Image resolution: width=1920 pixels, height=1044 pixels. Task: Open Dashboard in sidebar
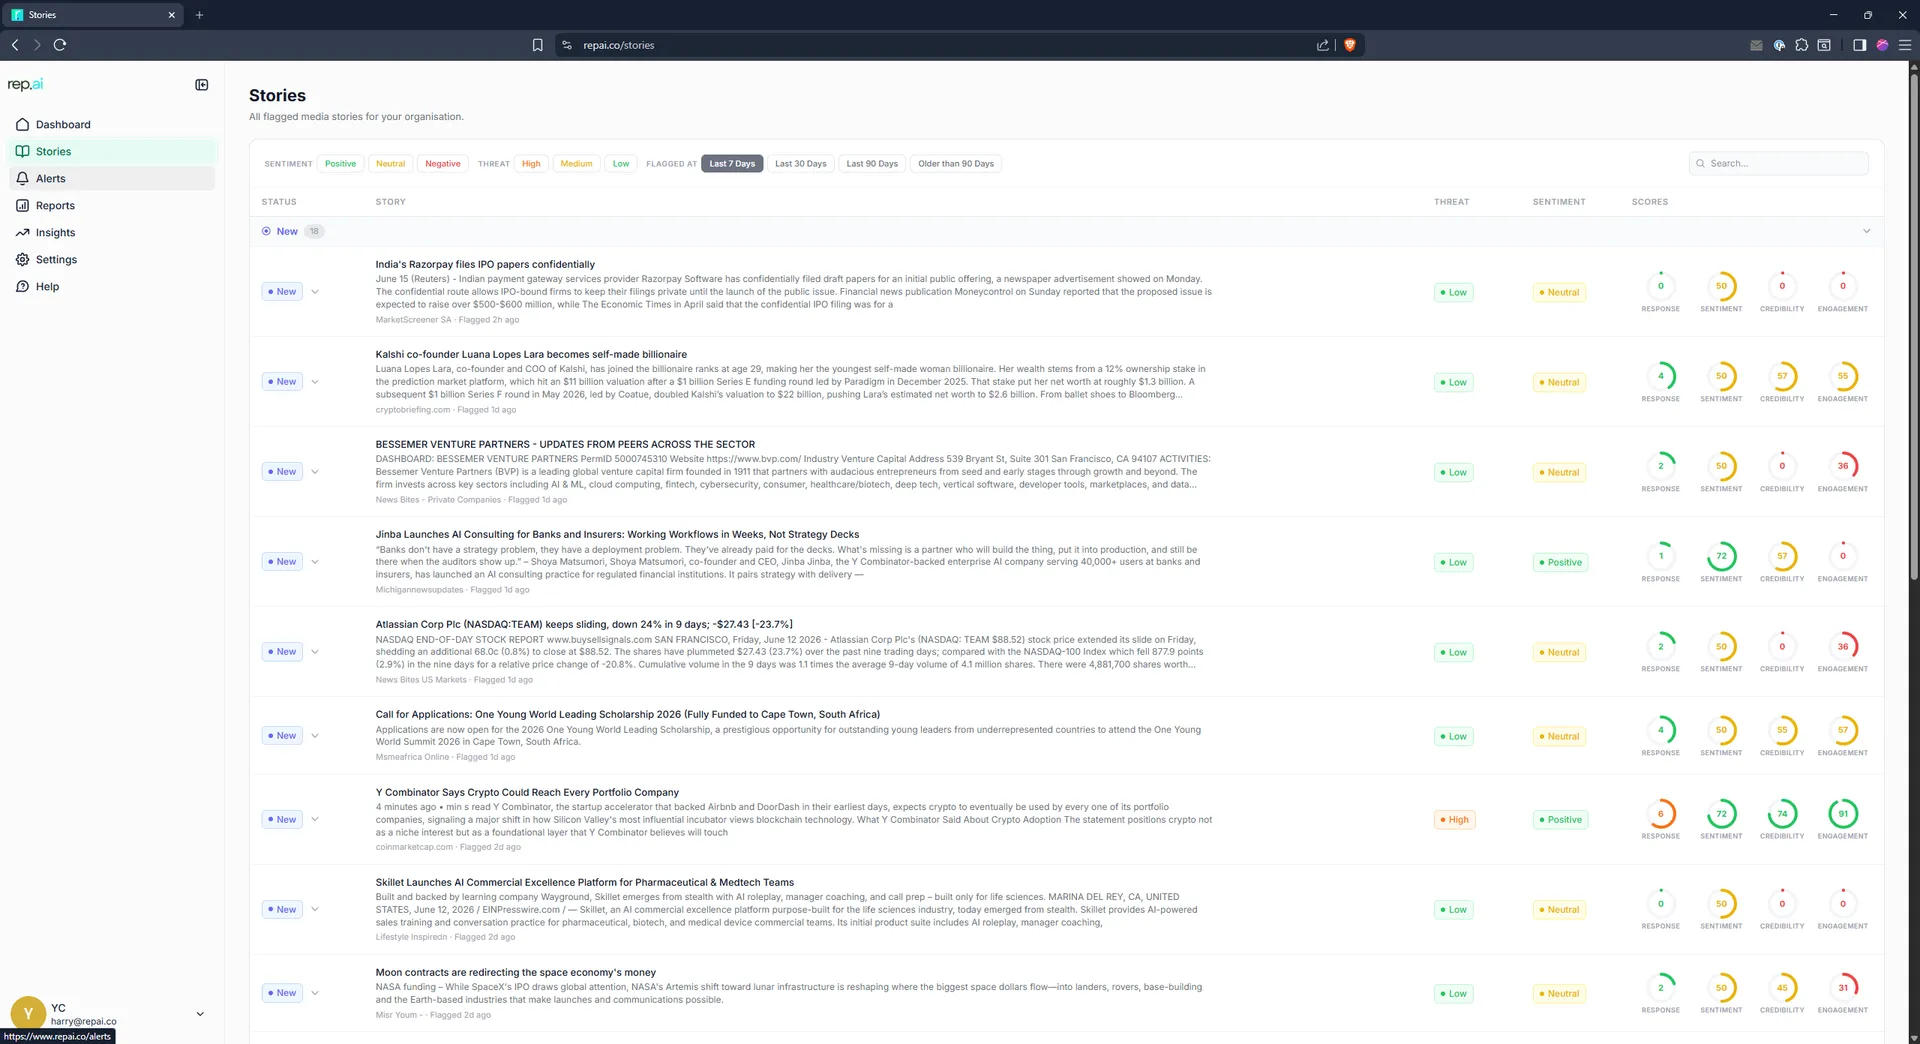point(112,125)
